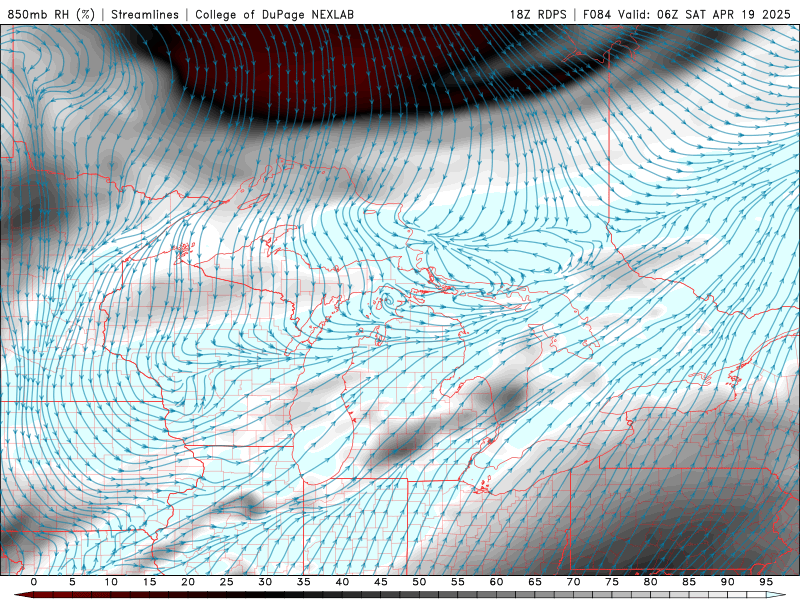Click the '95' value on the colorbar scale
The height and width of the screenshot is (600, 800).
[766, 582]
